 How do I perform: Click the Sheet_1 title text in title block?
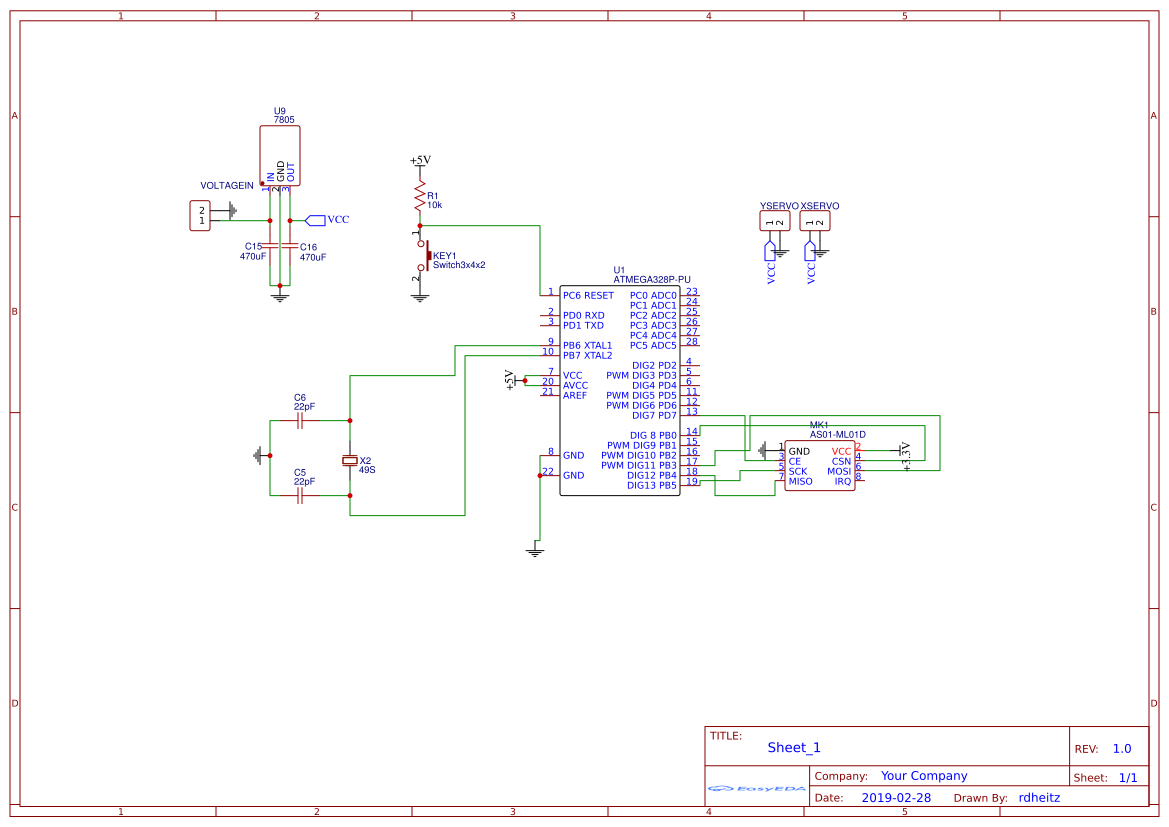click(793, 747)
